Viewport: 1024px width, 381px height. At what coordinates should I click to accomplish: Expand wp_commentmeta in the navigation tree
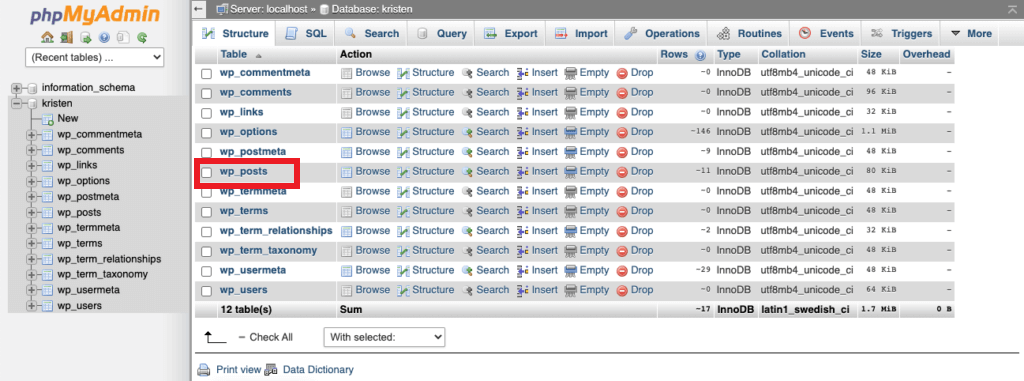click(31, 135)
